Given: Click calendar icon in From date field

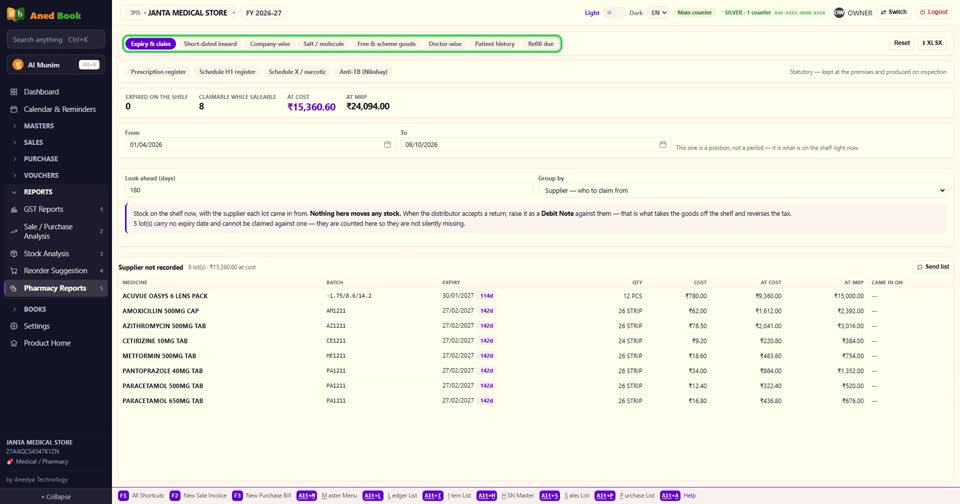Looking at the screenshot, I should click(387, 145).
